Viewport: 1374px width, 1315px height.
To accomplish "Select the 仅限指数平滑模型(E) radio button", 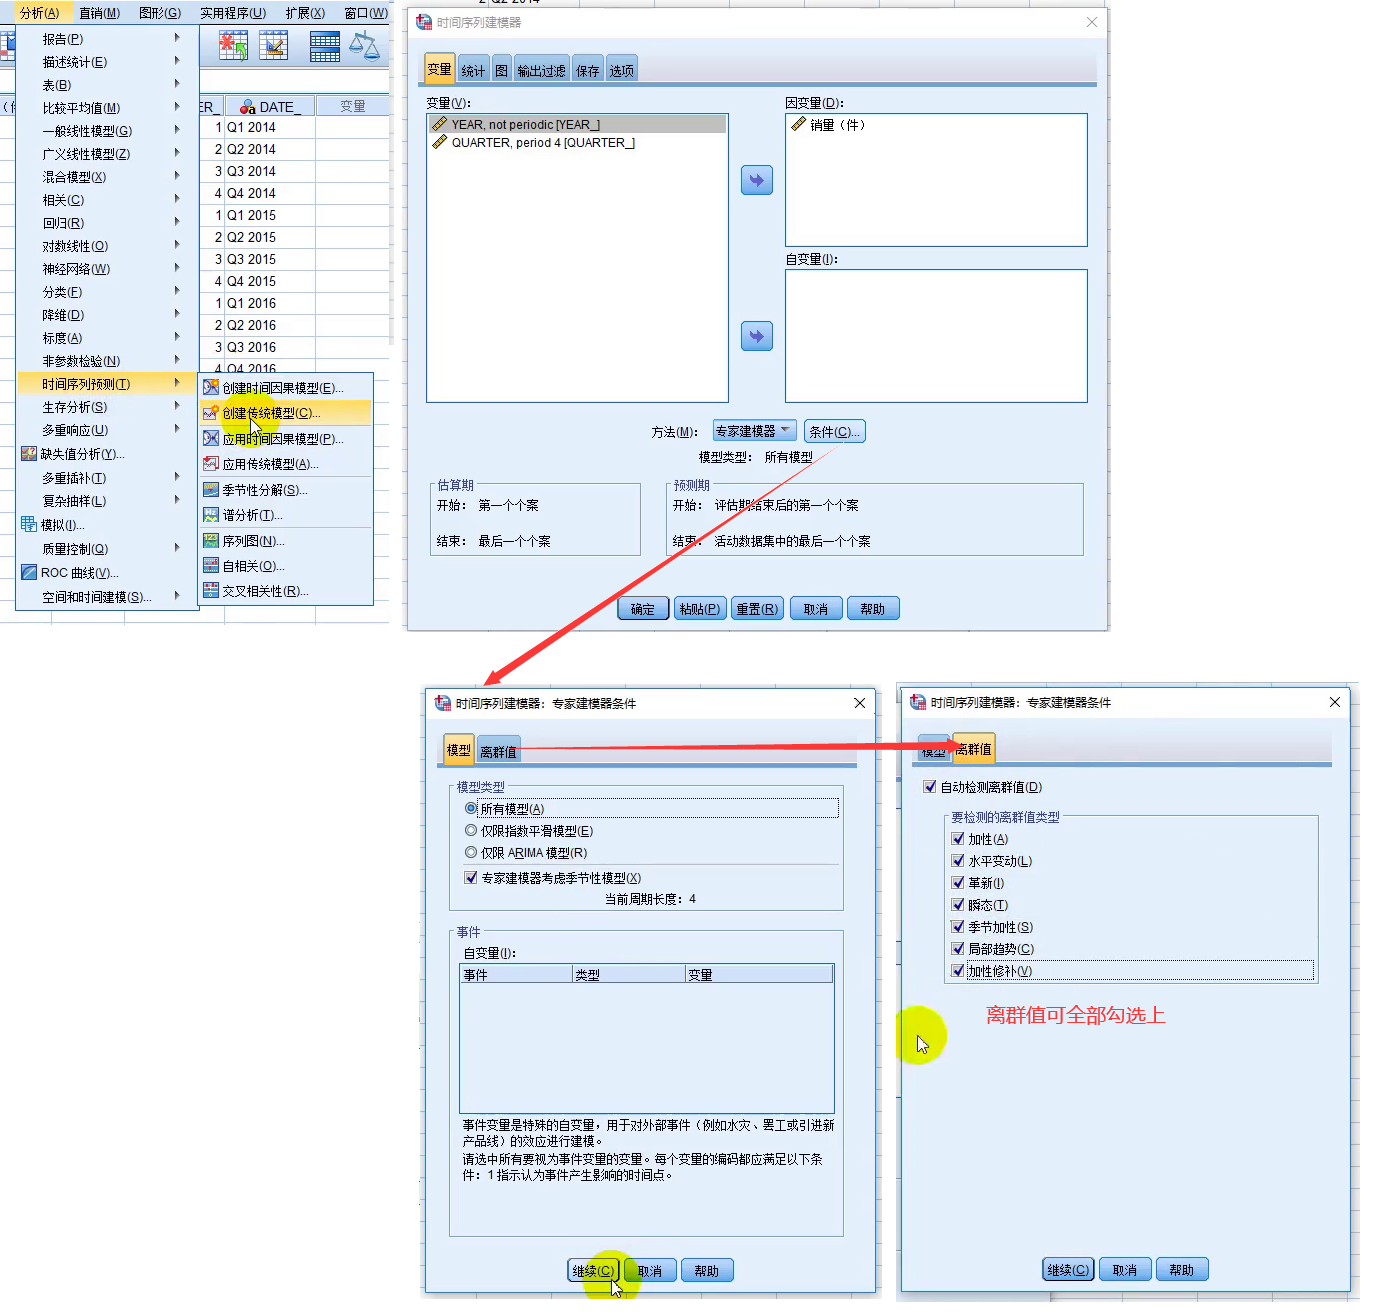I will click(471, 830).
